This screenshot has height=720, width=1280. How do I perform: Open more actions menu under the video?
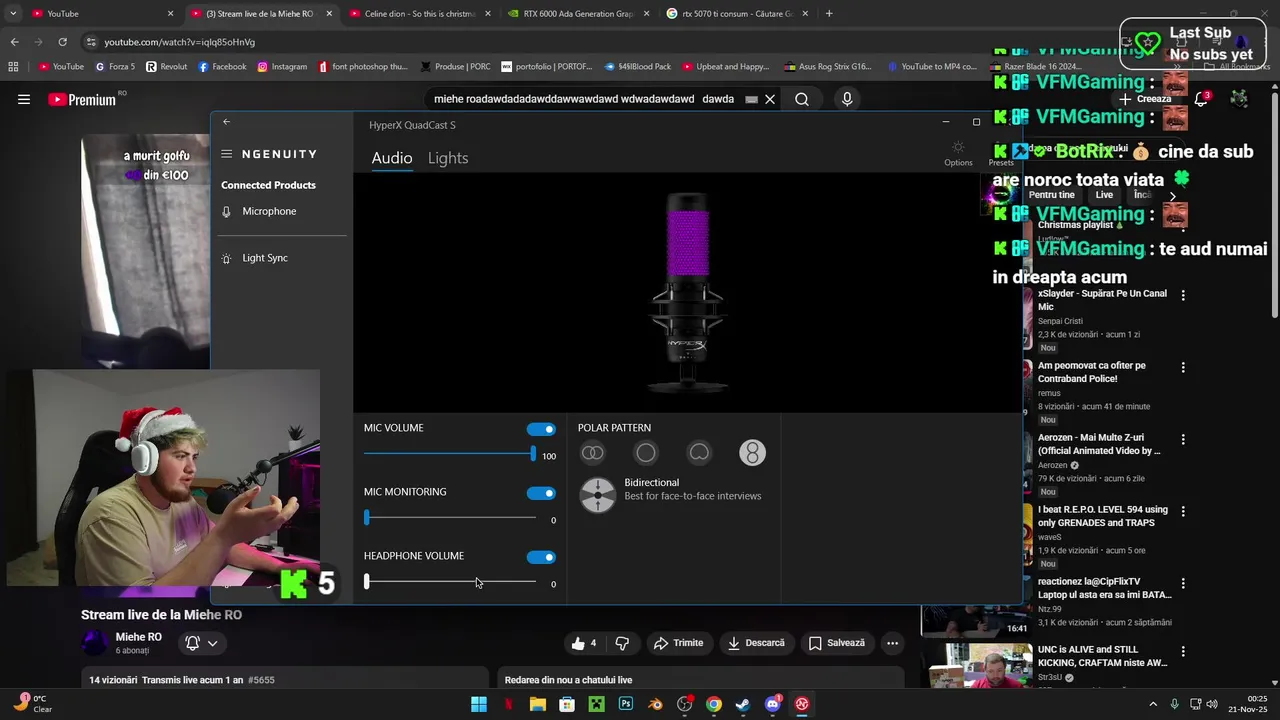(x=893, y=643)
